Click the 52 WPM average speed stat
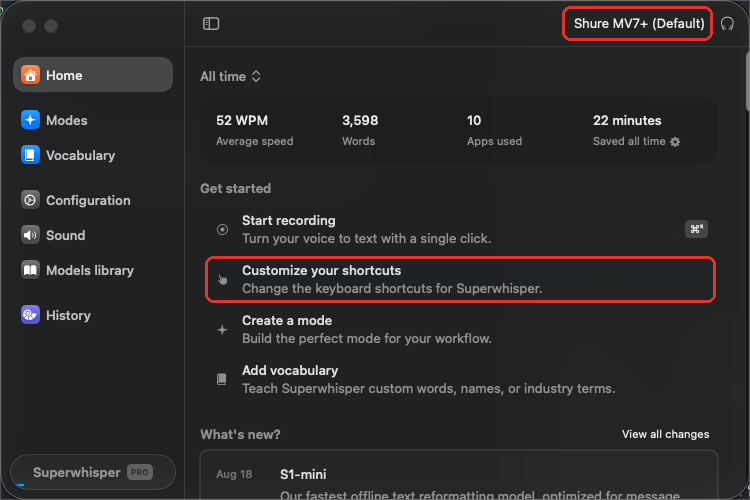Screen dimensions: 750x500 tap(254, 130)
